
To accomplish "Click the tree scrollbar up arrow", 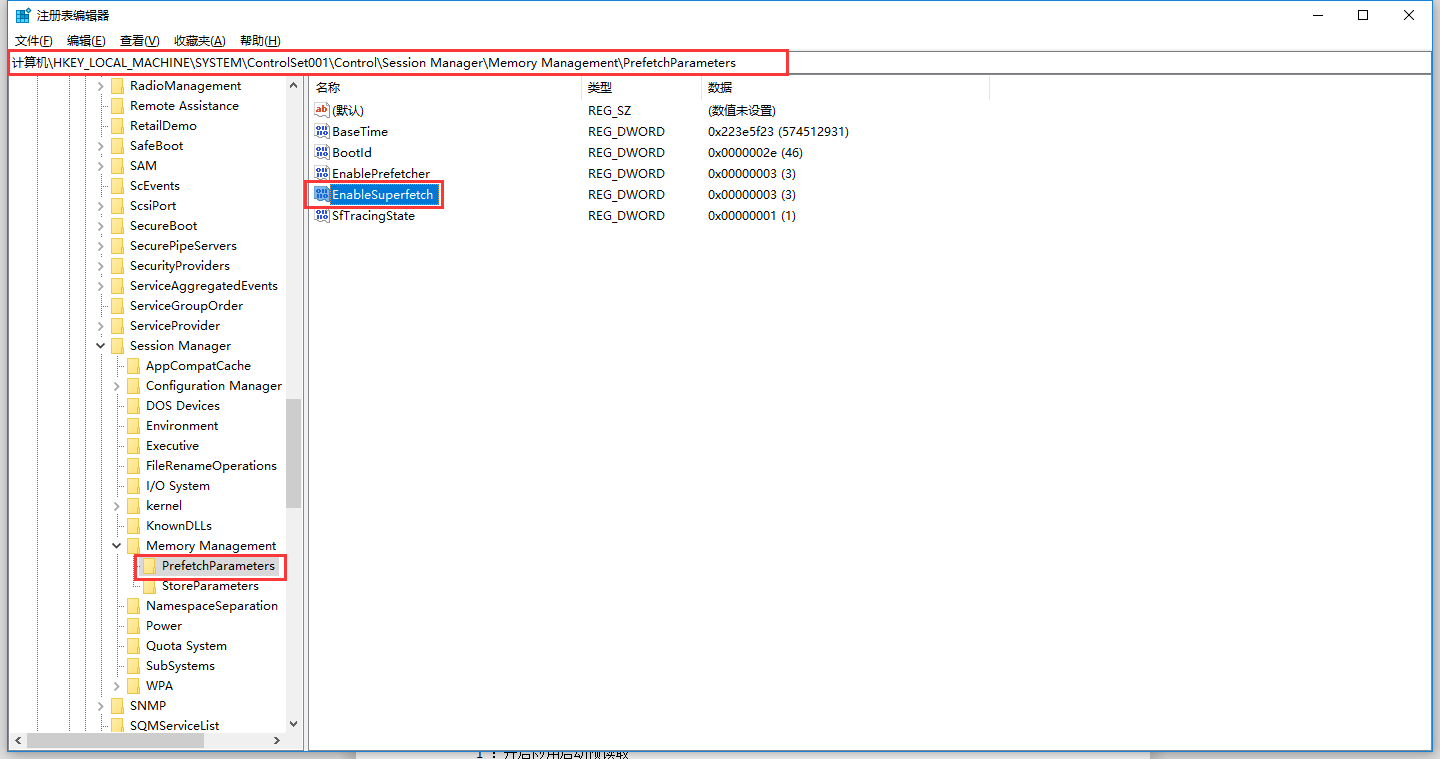I will point(293,85).
